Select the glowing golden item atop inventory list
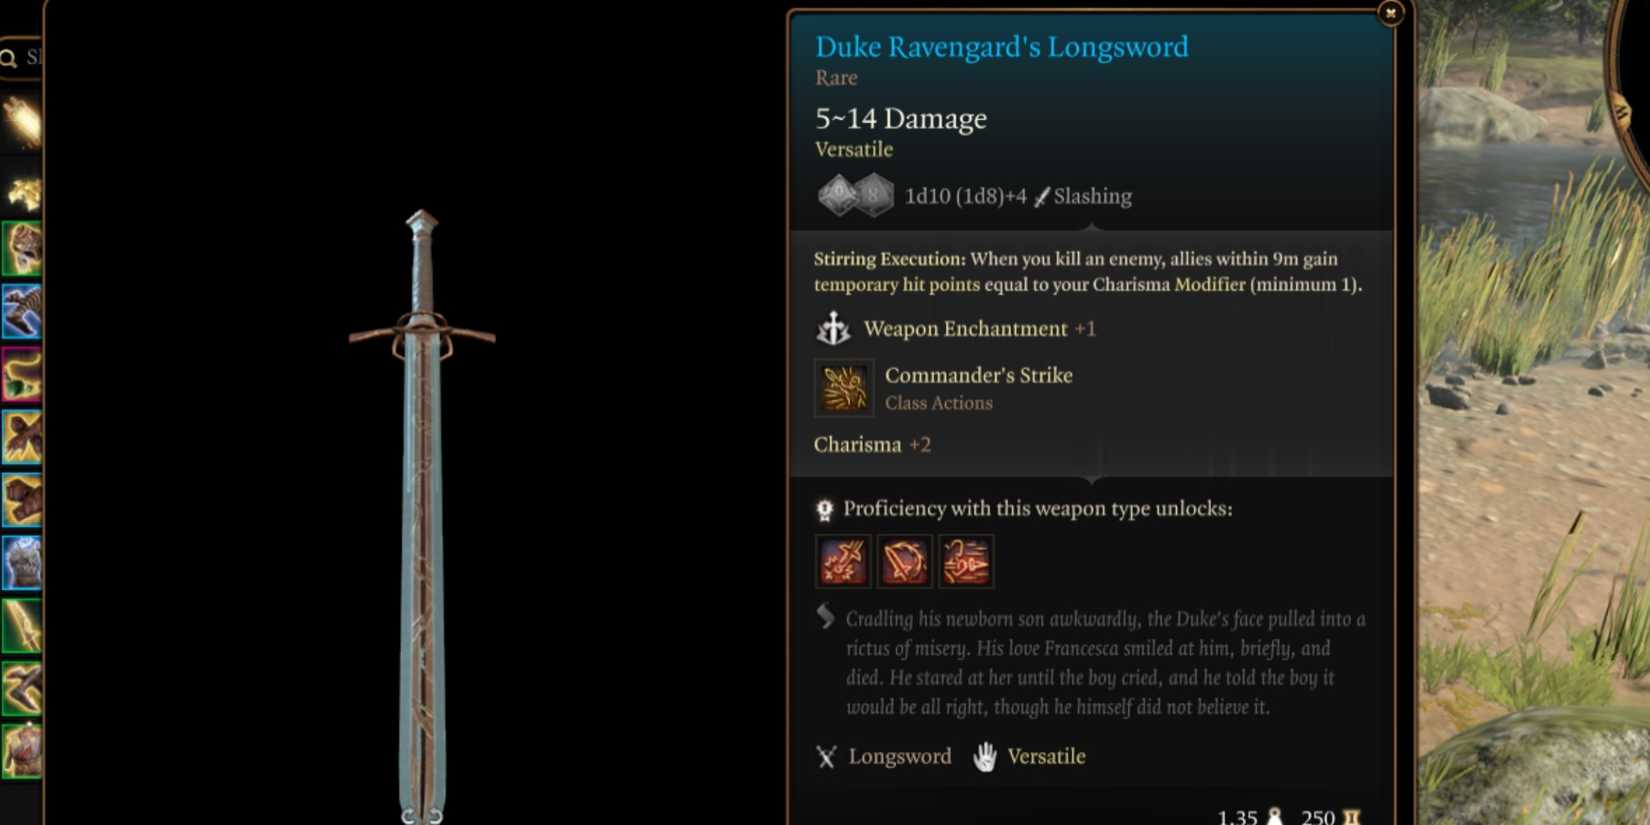The width and height of the screenshot is (1650, 825). 21,122
